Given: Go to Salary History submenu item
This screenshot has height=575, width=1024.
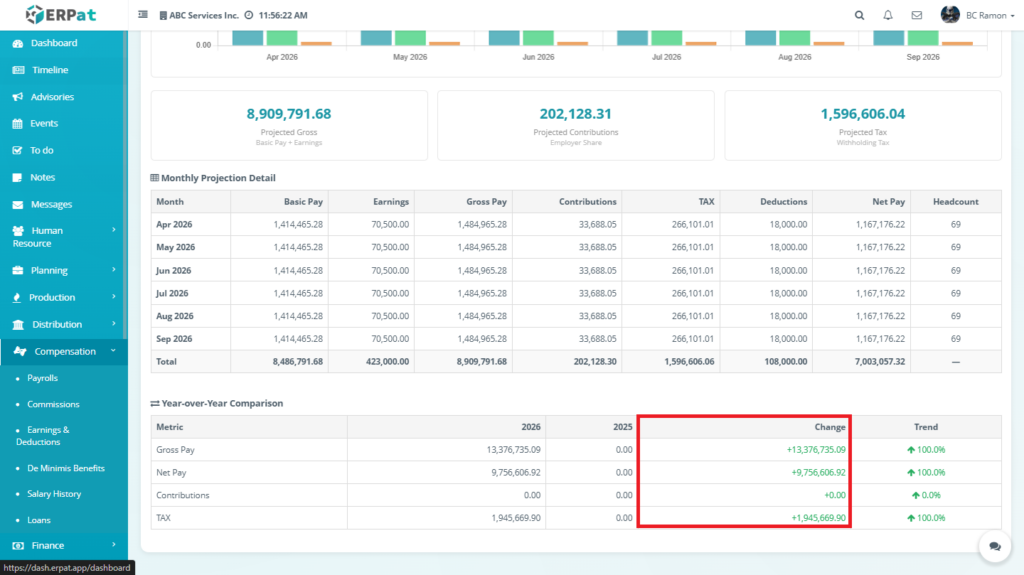Looking at the screenshot, I should click(x=54, y=494).
